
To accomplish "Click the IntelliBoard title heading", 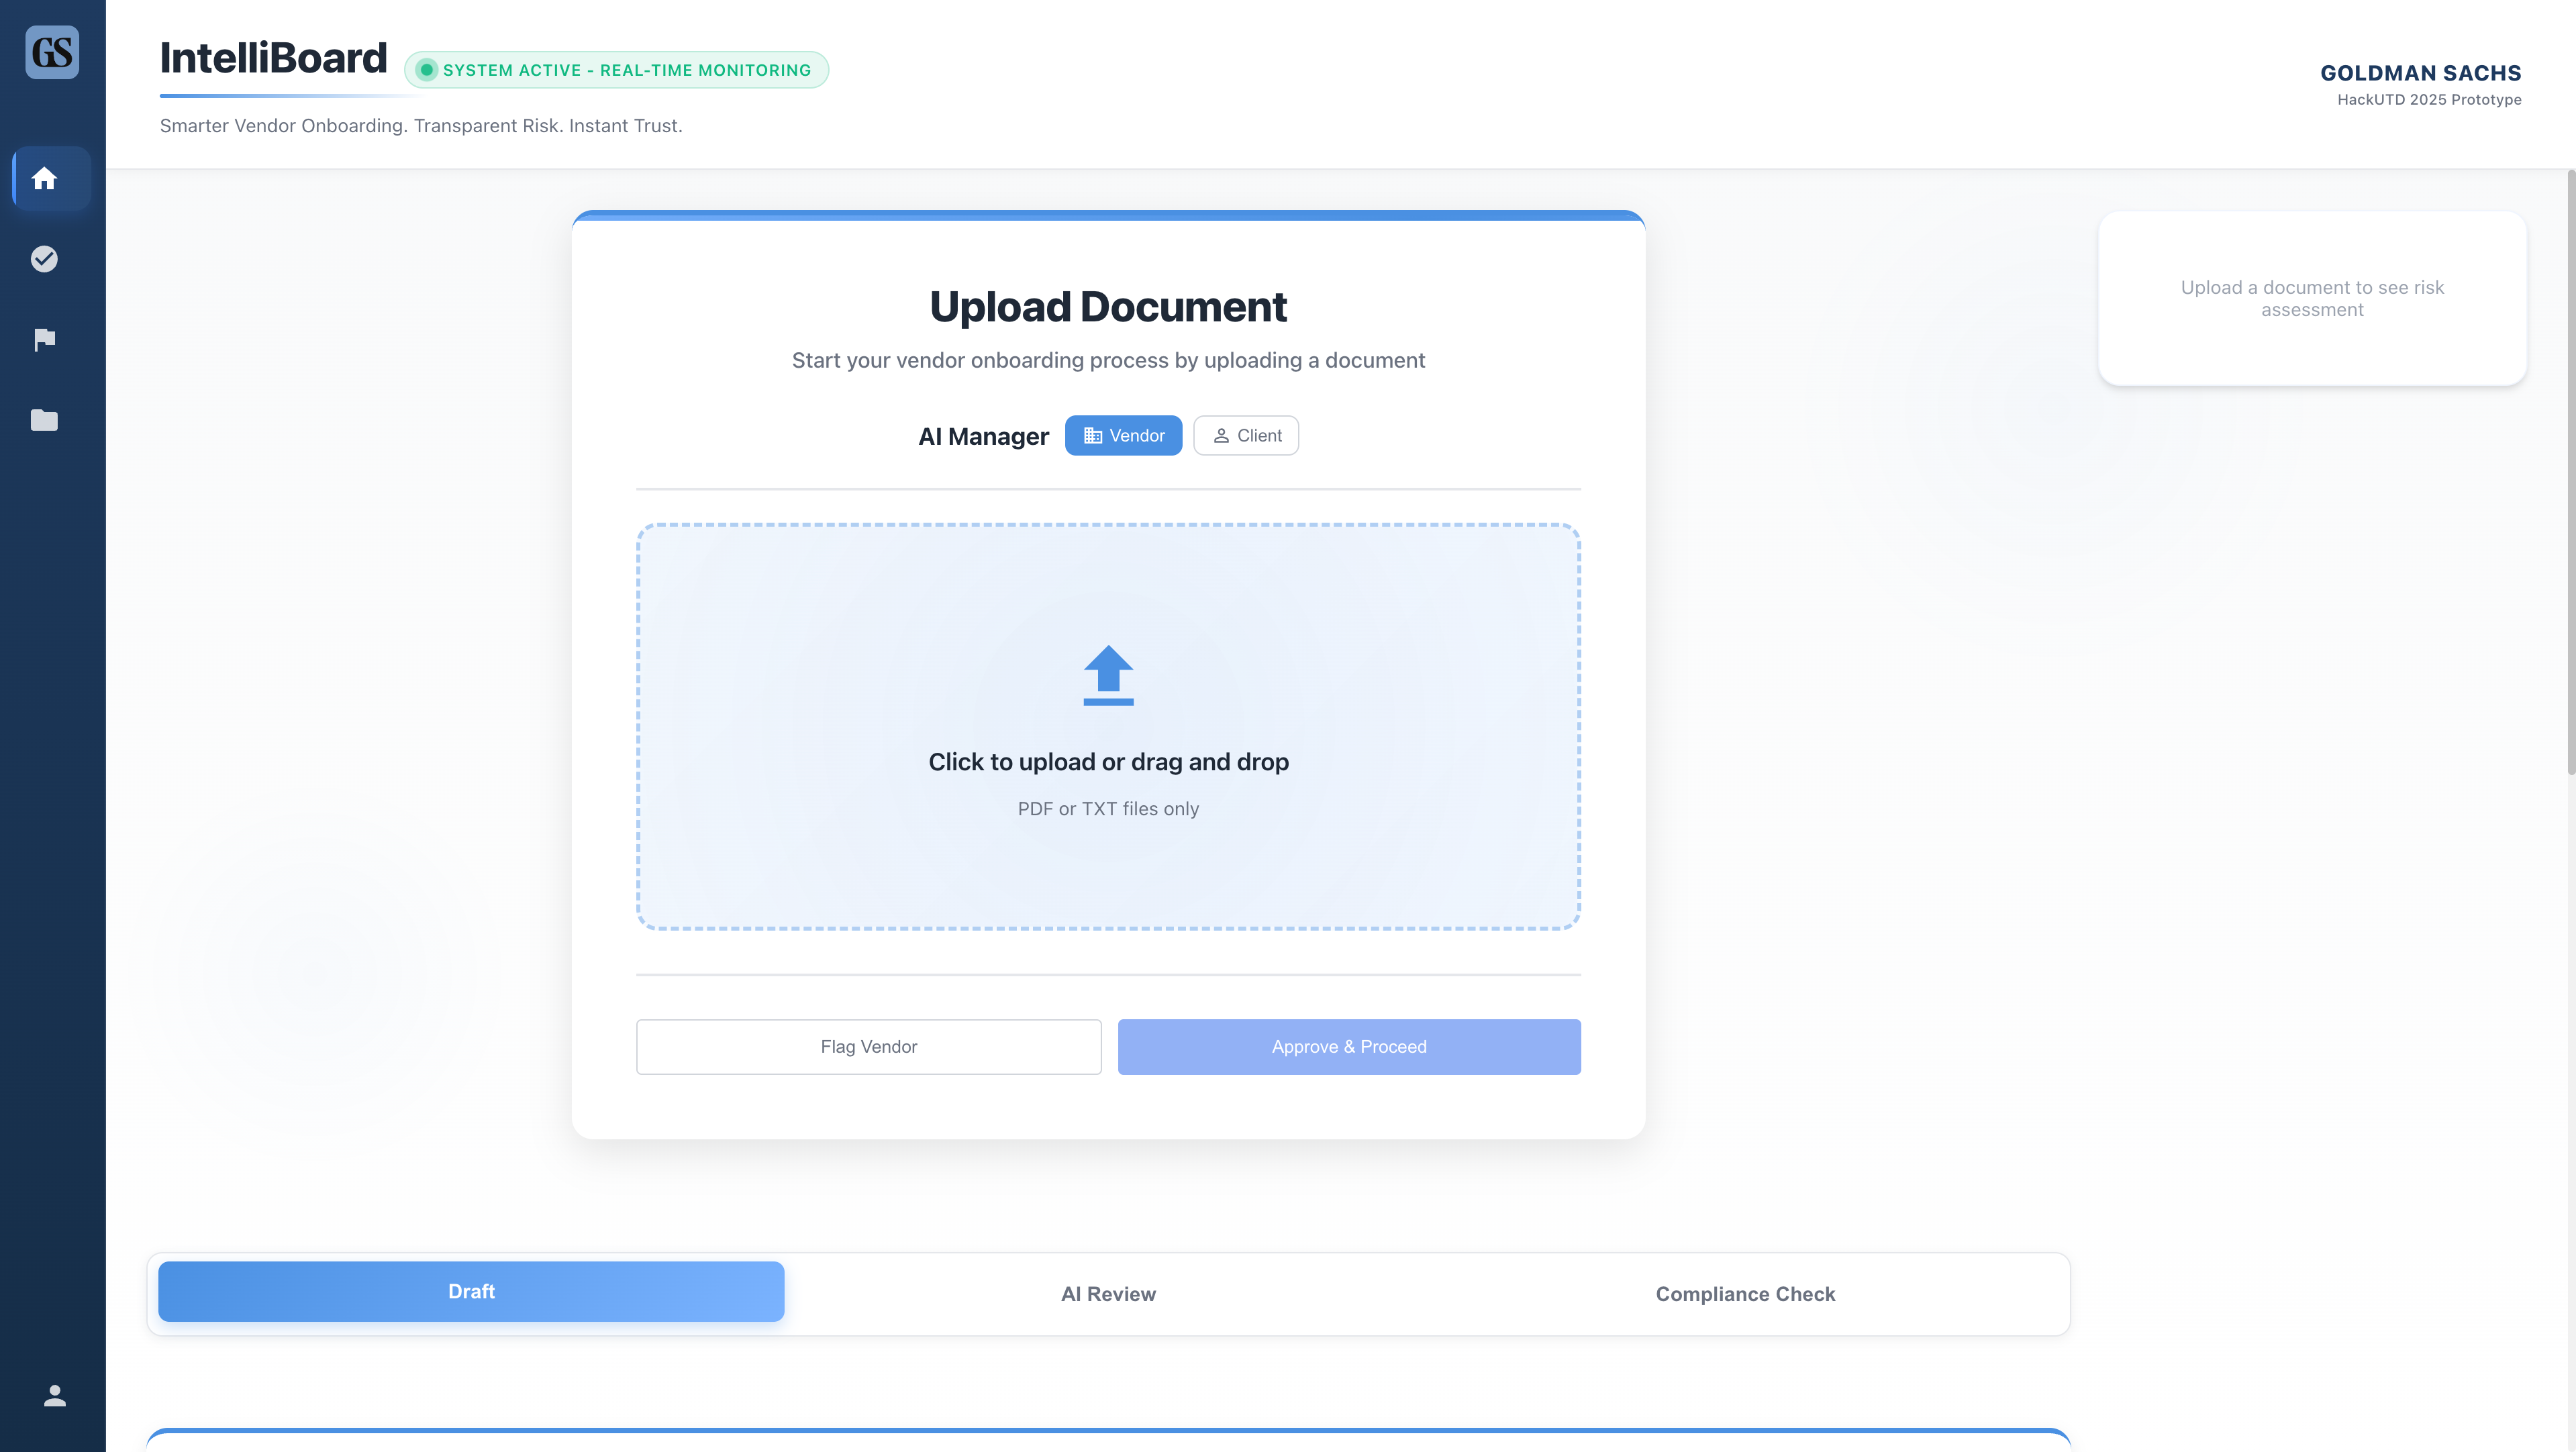I will click(273, 58).
